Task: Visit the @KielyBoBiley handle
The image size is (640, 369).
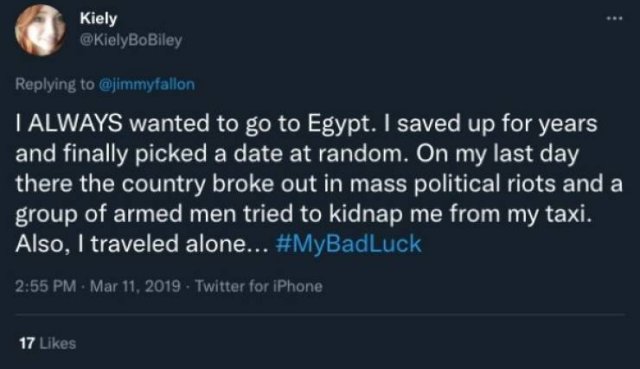Action: pos(131,40)
